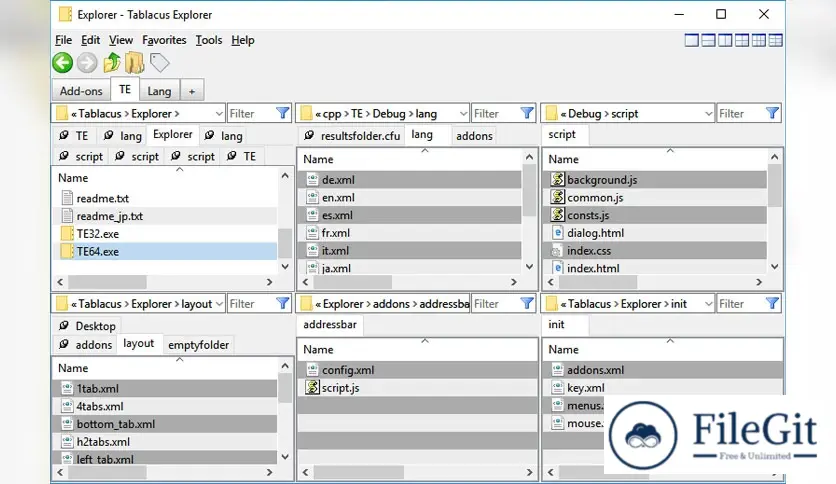Click Filter field in addressbar pane
Screen dimensions: 836x484
[x=495, y=304]
